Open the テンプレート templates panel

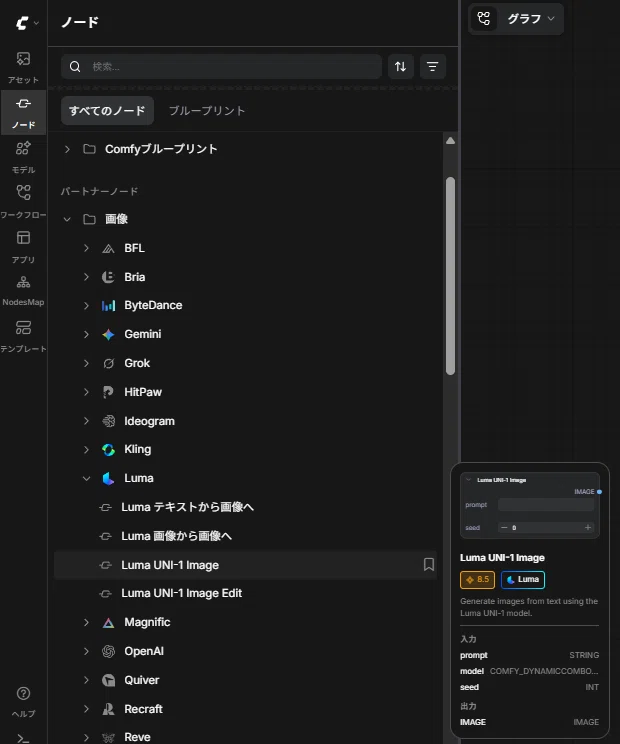point(23,335)
